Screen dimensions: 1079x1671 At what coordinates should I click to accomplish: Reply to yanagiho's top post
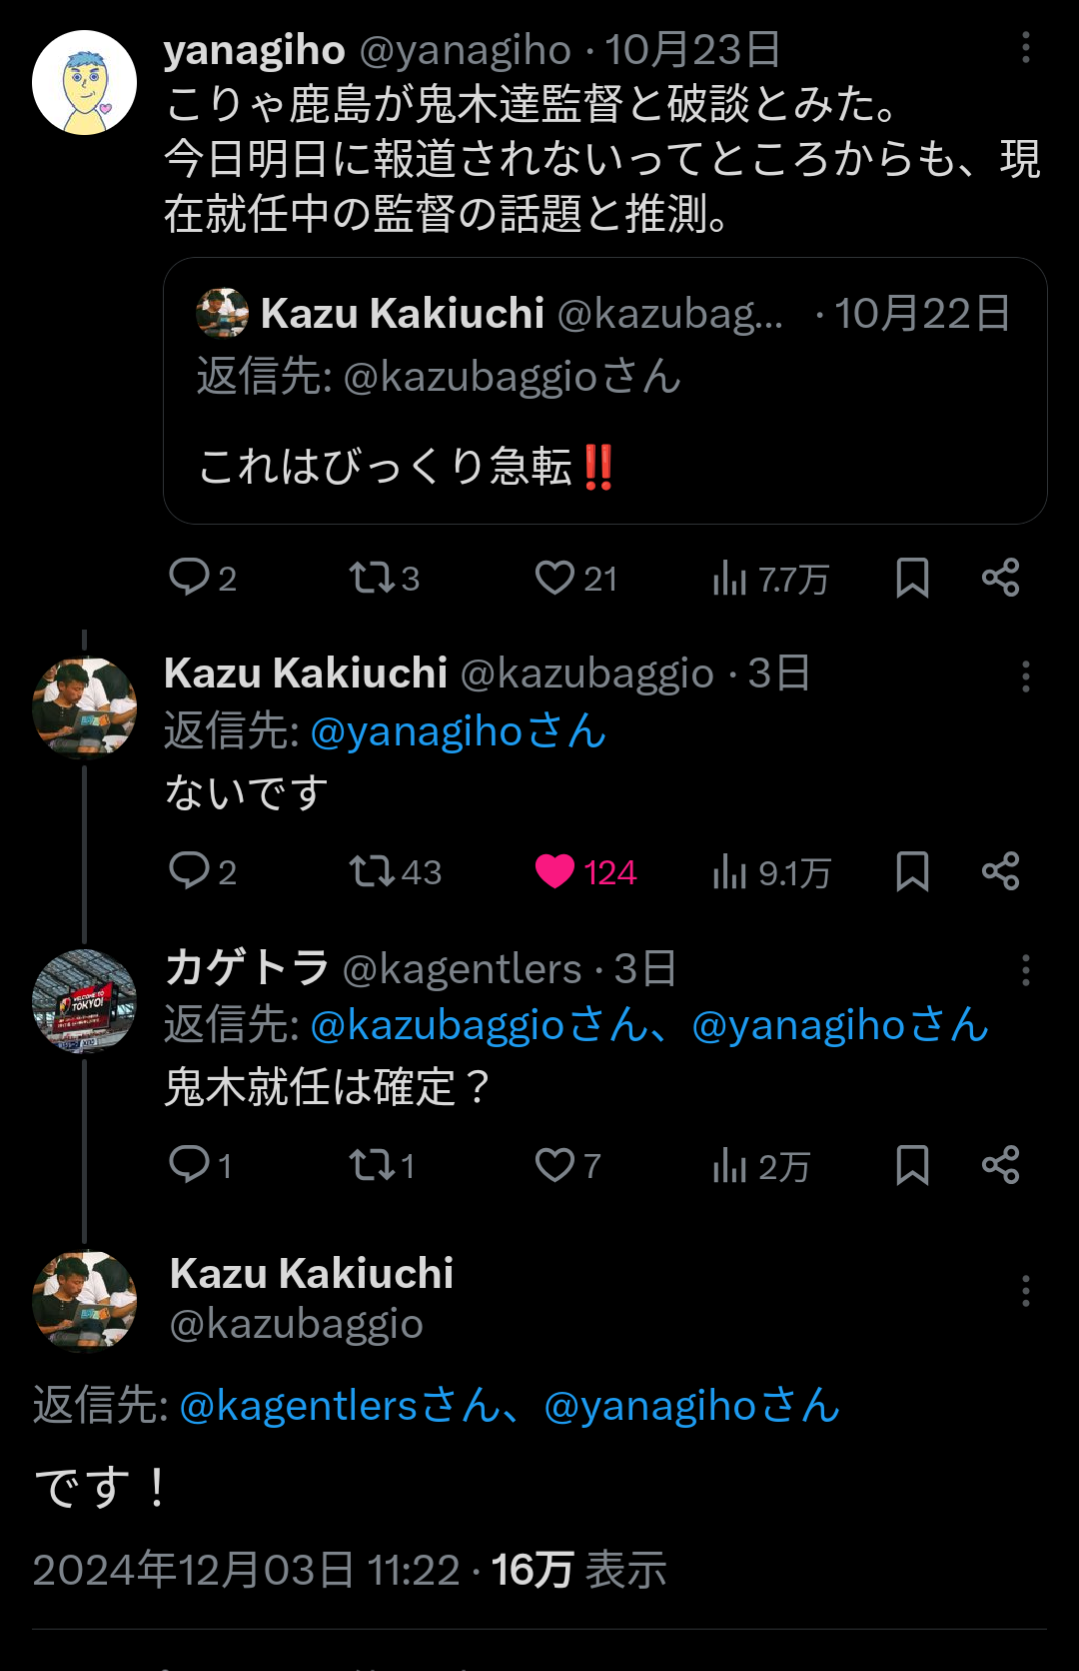189,577
